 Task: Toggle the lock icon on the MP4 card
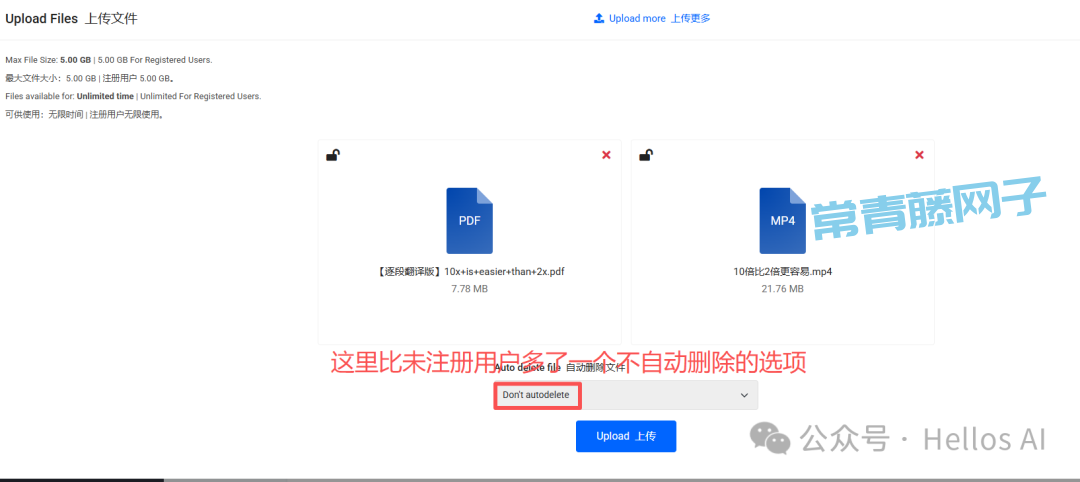tap(646, 154)
